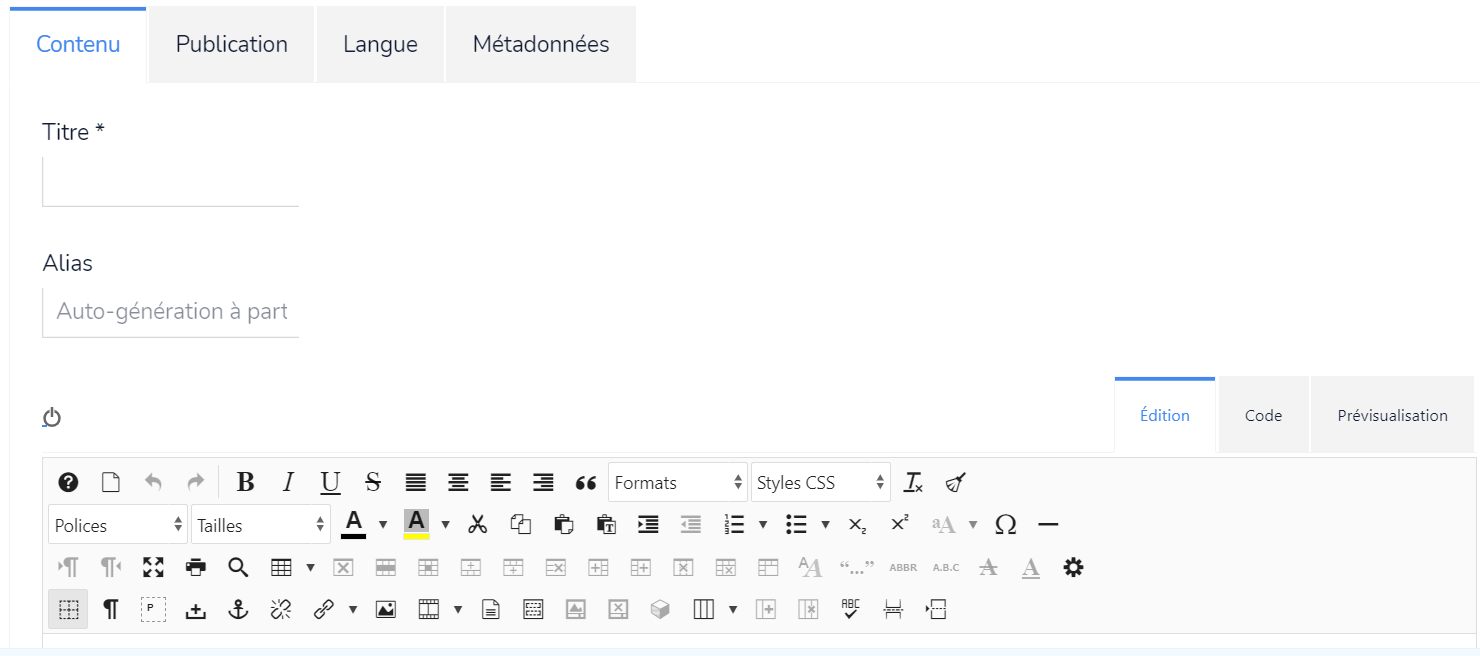Insert an anchor using the anchor icon
The width and height of the screenshot is (1480, 656).
pyautogui.click(x=238, y=610)
